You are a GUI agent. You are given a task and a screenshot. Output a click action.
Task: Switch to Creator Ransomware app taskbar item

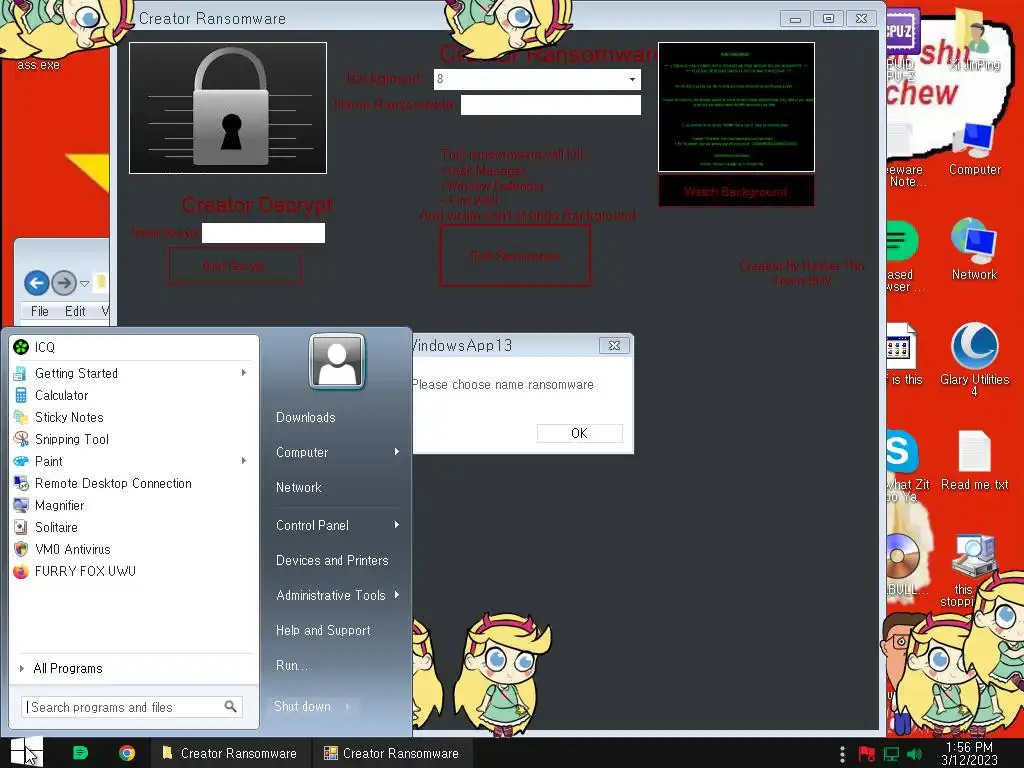[x=393, y=753]
